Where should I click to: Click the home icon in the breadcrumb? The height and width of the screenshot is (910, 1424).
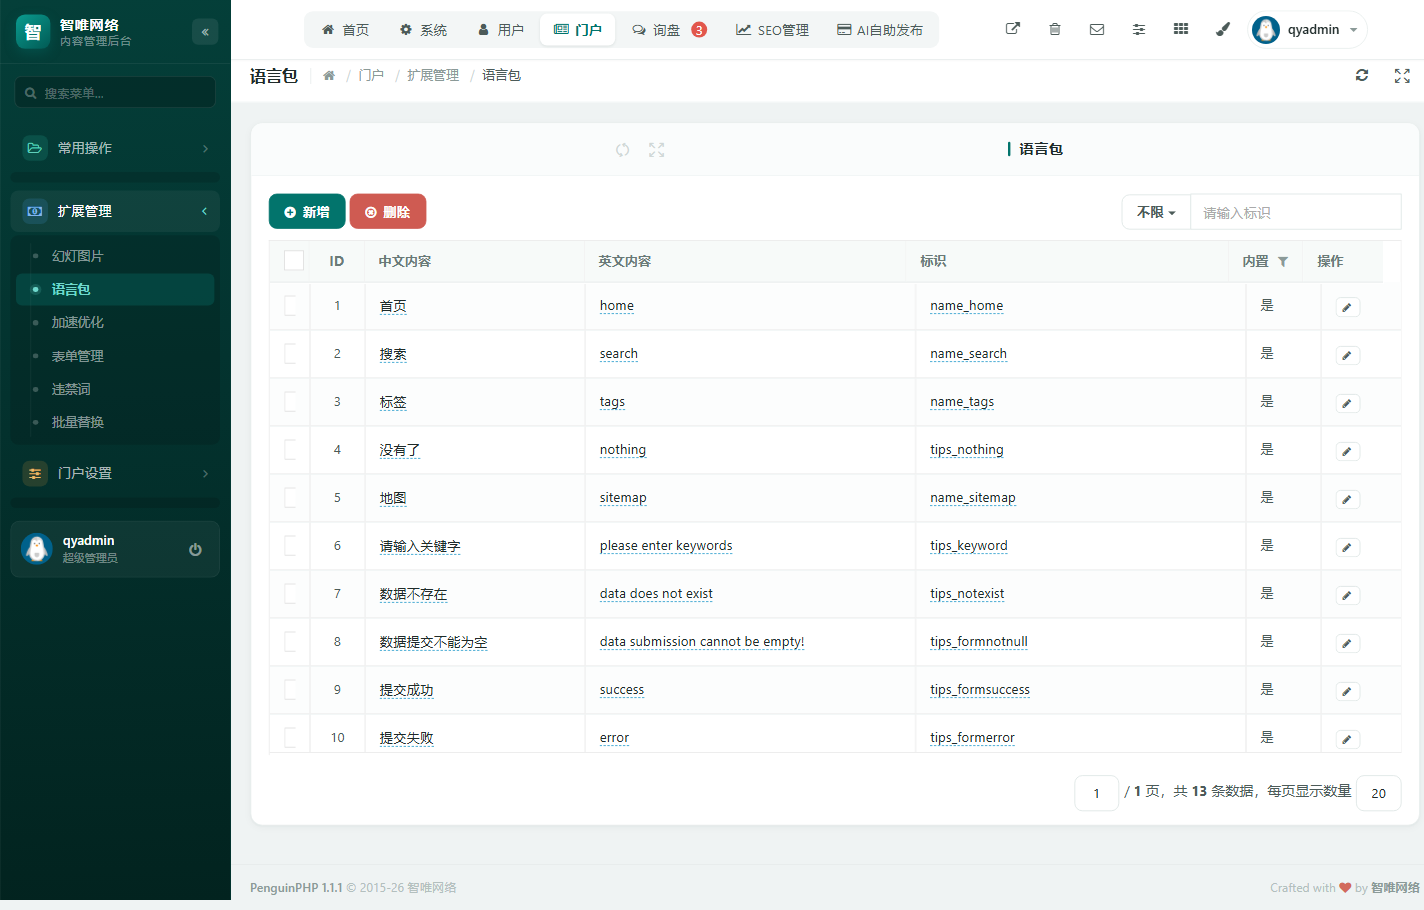329,75
